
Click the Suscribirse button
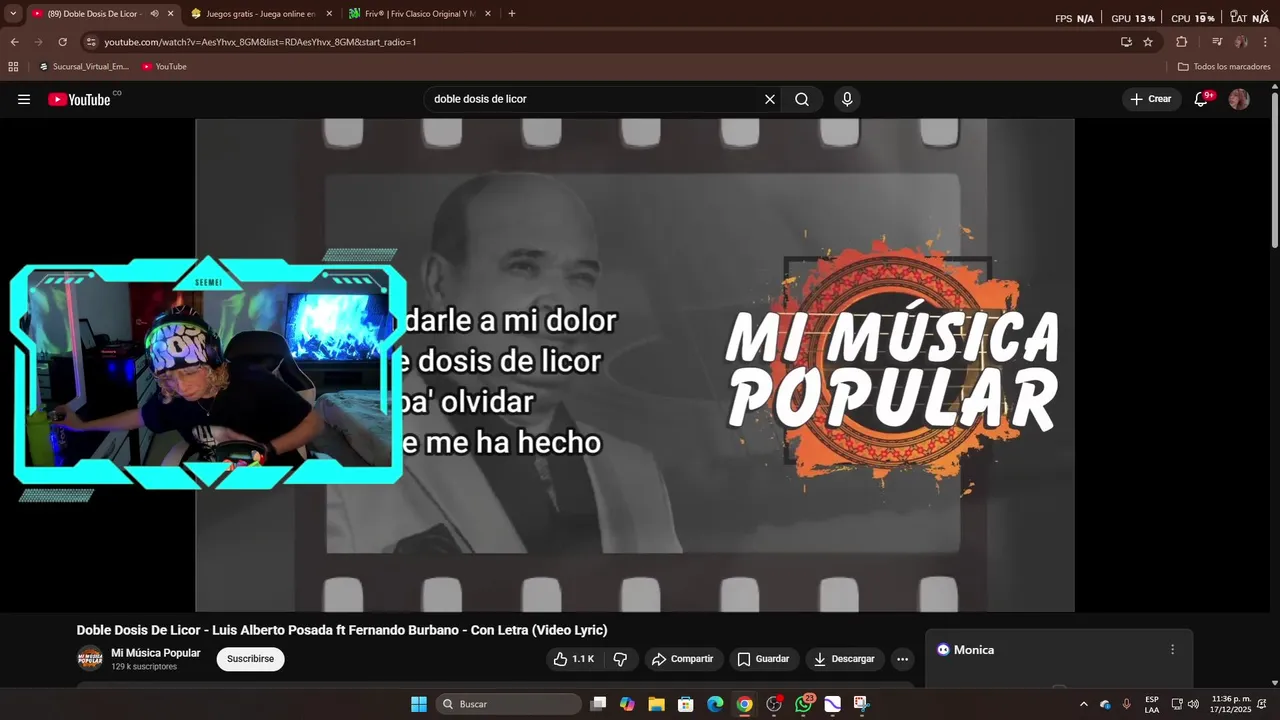click(x=250, y=659)
